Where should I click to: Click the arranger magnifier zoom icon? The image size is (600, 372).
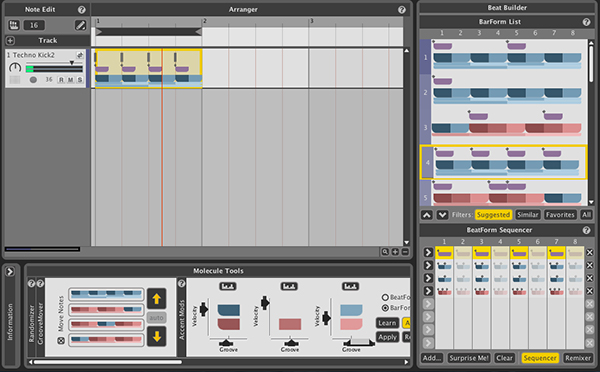[385, 252]
